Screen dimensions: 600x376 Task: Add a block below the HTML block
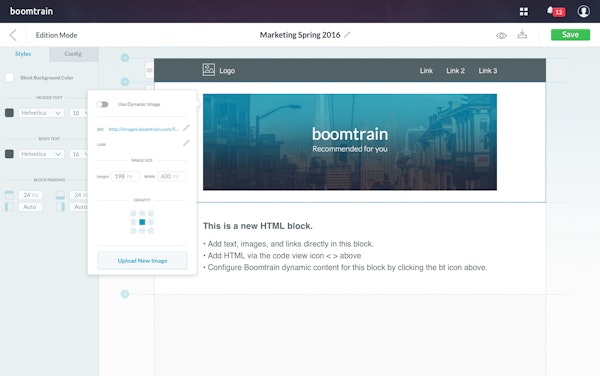tap(125, 294)
